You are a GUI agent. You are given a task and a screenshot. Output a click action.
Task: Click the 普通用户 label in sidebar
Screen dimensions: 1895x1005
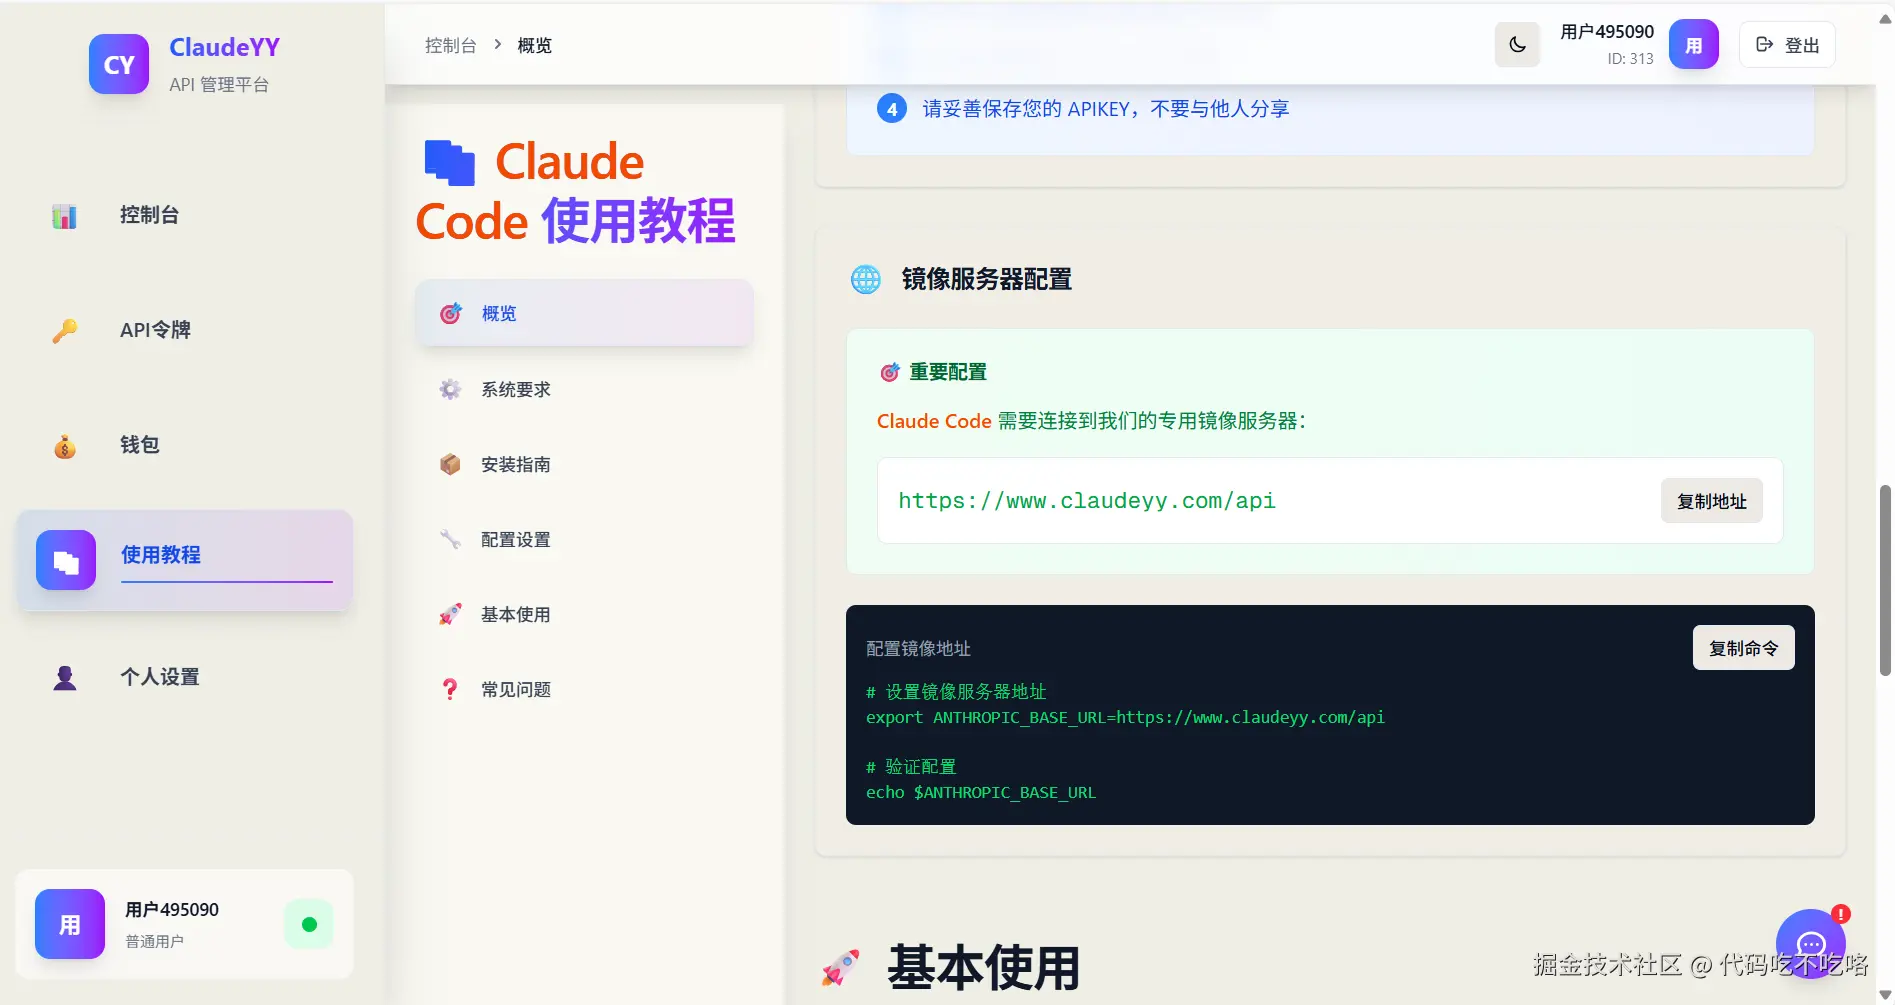(x=154, y=941)
